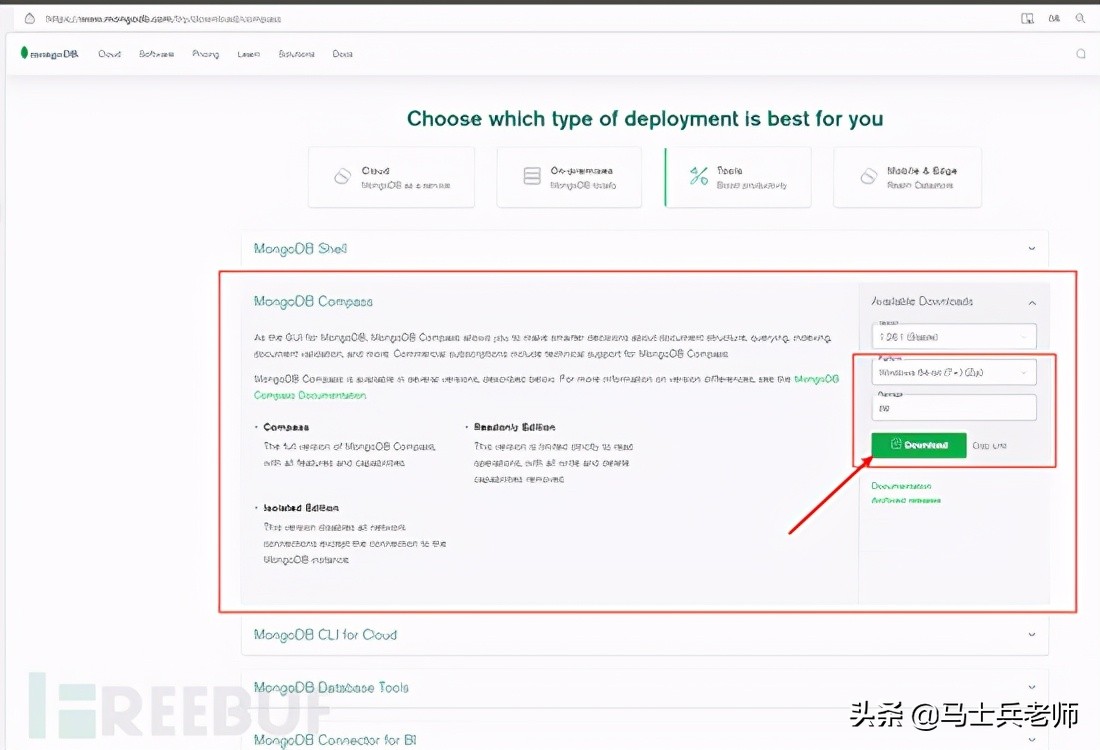The image size is (1100, 750).
Task: Click the Package field
Action: pyautogui.click(x=954, y=408)
